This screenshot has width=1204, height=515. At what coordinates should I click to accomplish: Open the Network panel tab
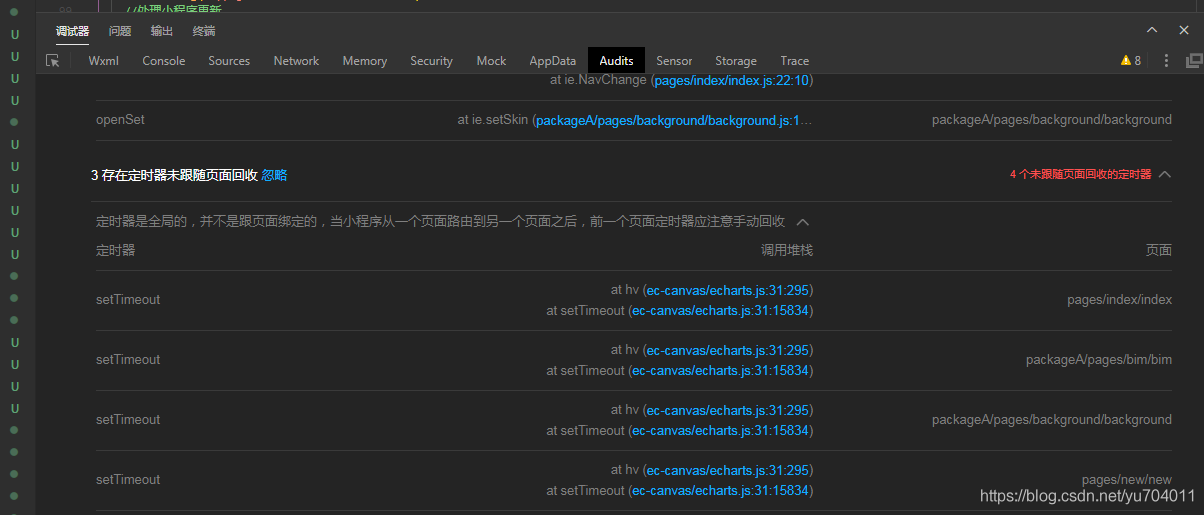(296, 61)
